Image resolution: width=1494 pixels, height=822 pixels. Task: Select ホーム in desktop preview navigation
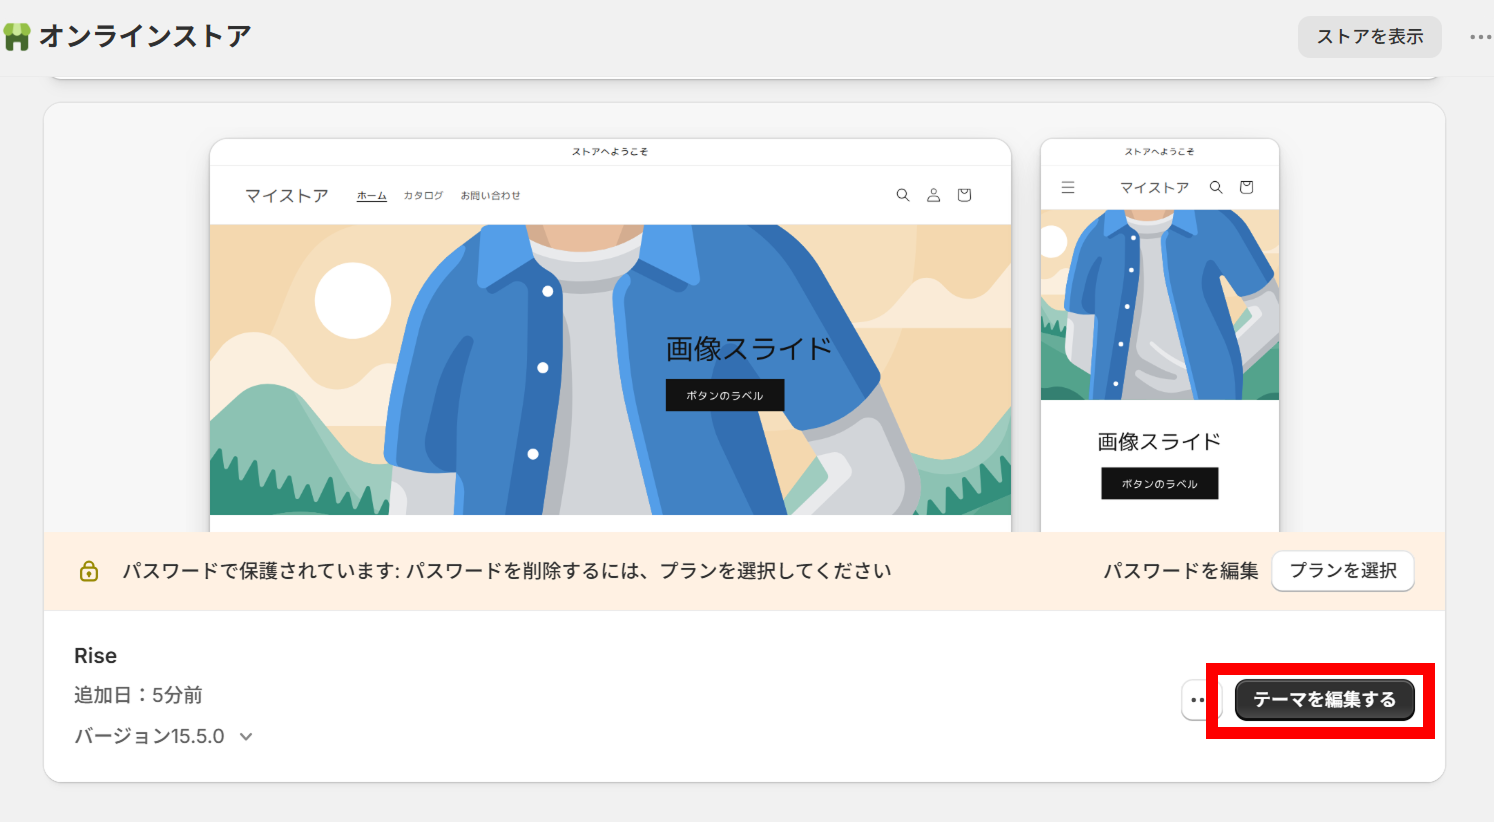coord(372,196)
